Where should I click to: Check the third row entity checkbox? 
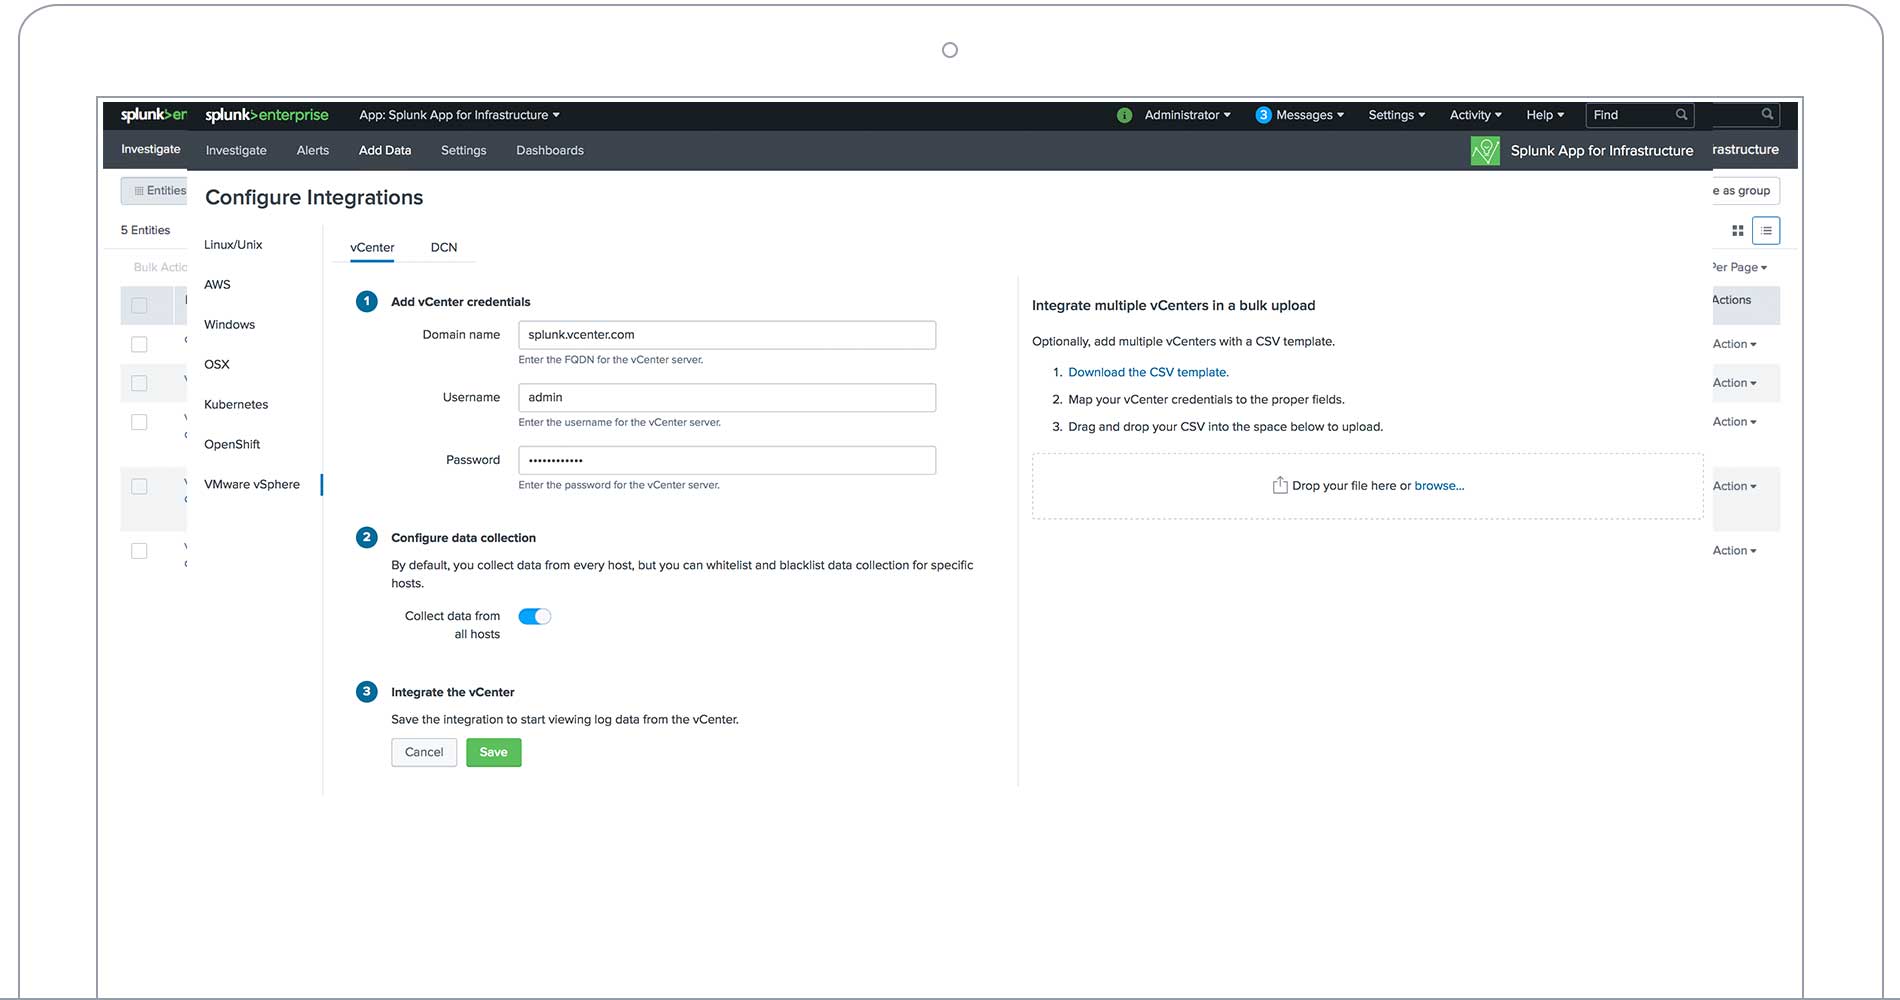[139, 383]
